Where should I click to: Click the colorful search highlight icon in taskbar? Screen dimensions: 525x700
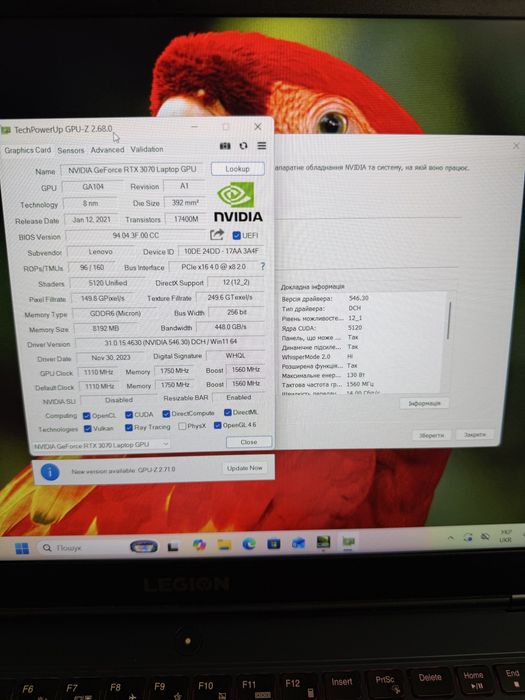pyautogui.click(x=144, y=546)
